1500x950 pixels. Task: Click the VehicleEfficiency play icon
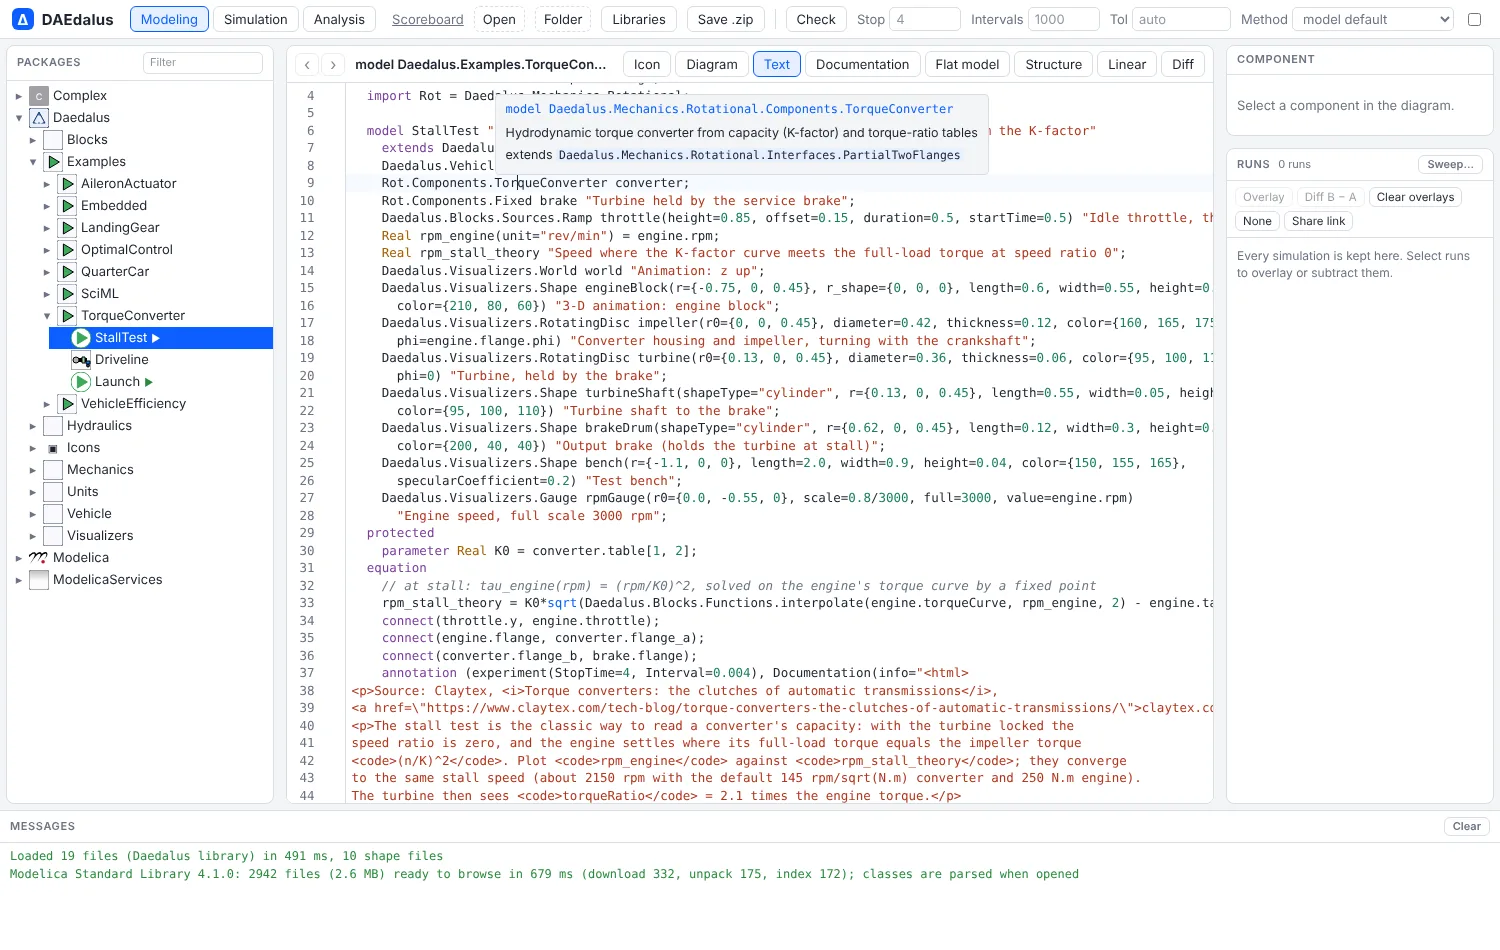[67, 404]
